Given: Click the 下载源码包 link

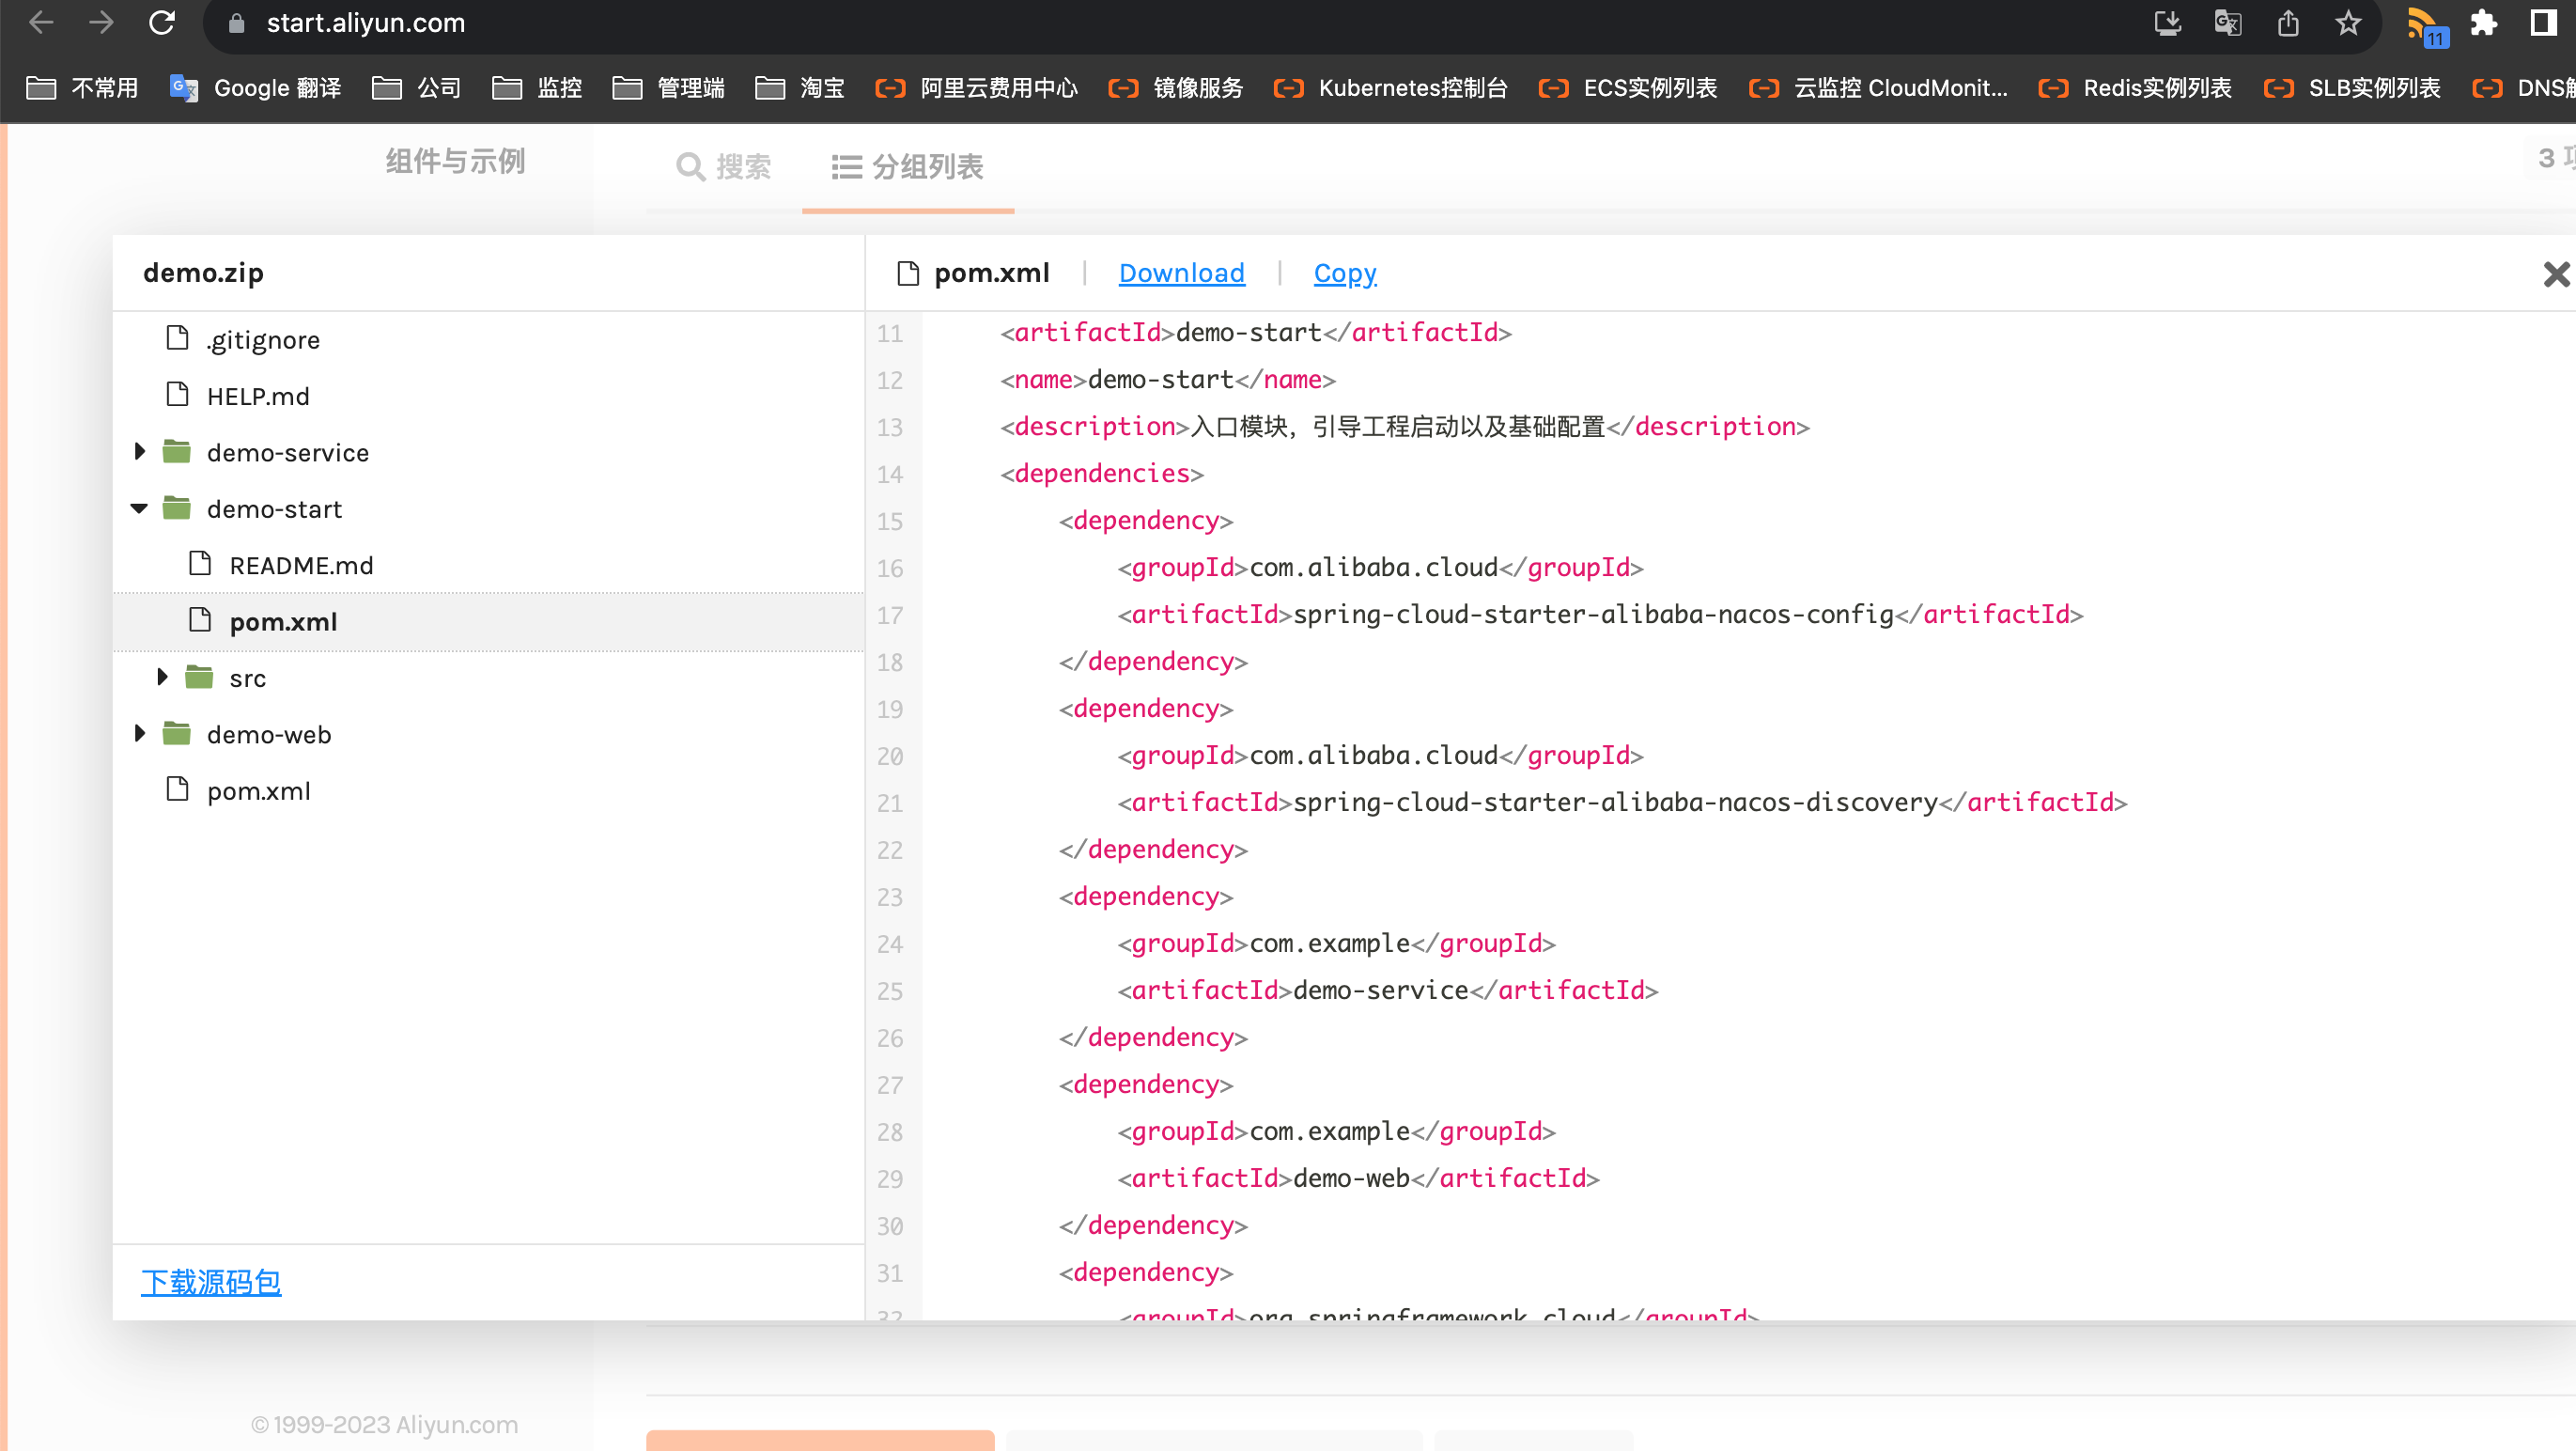Looking at the screenshot, I should click(211, 1282).
